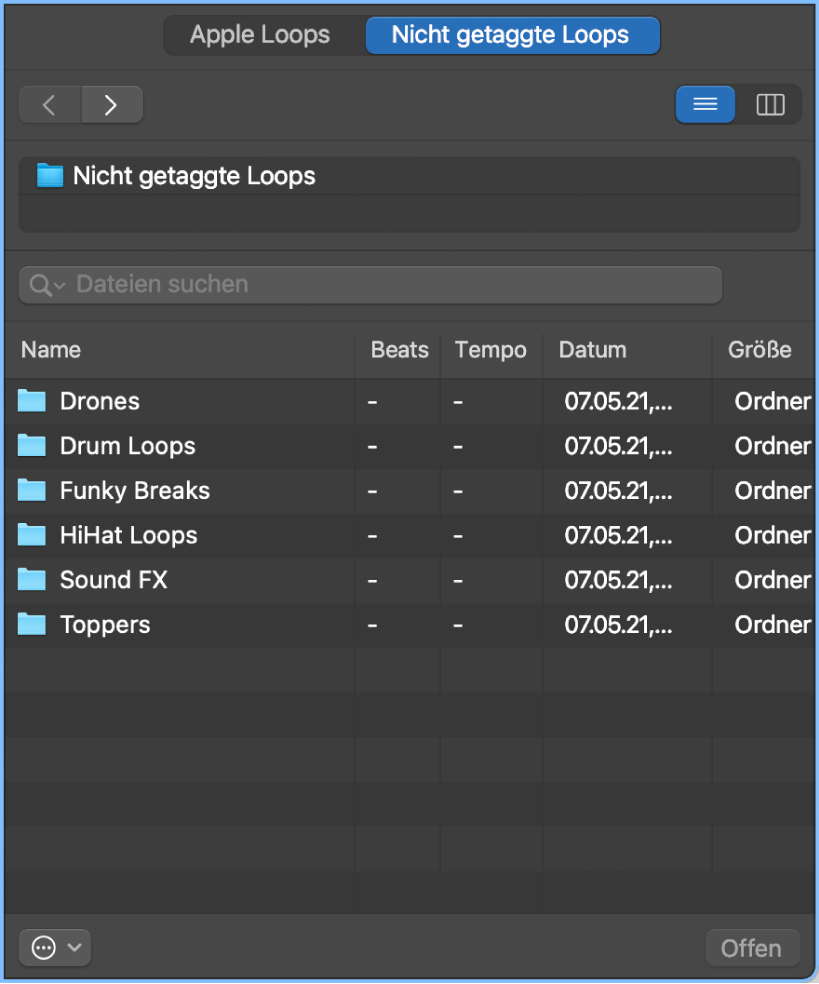
Task: Switch to the Apple Loops tab
Action: point(259,35)
